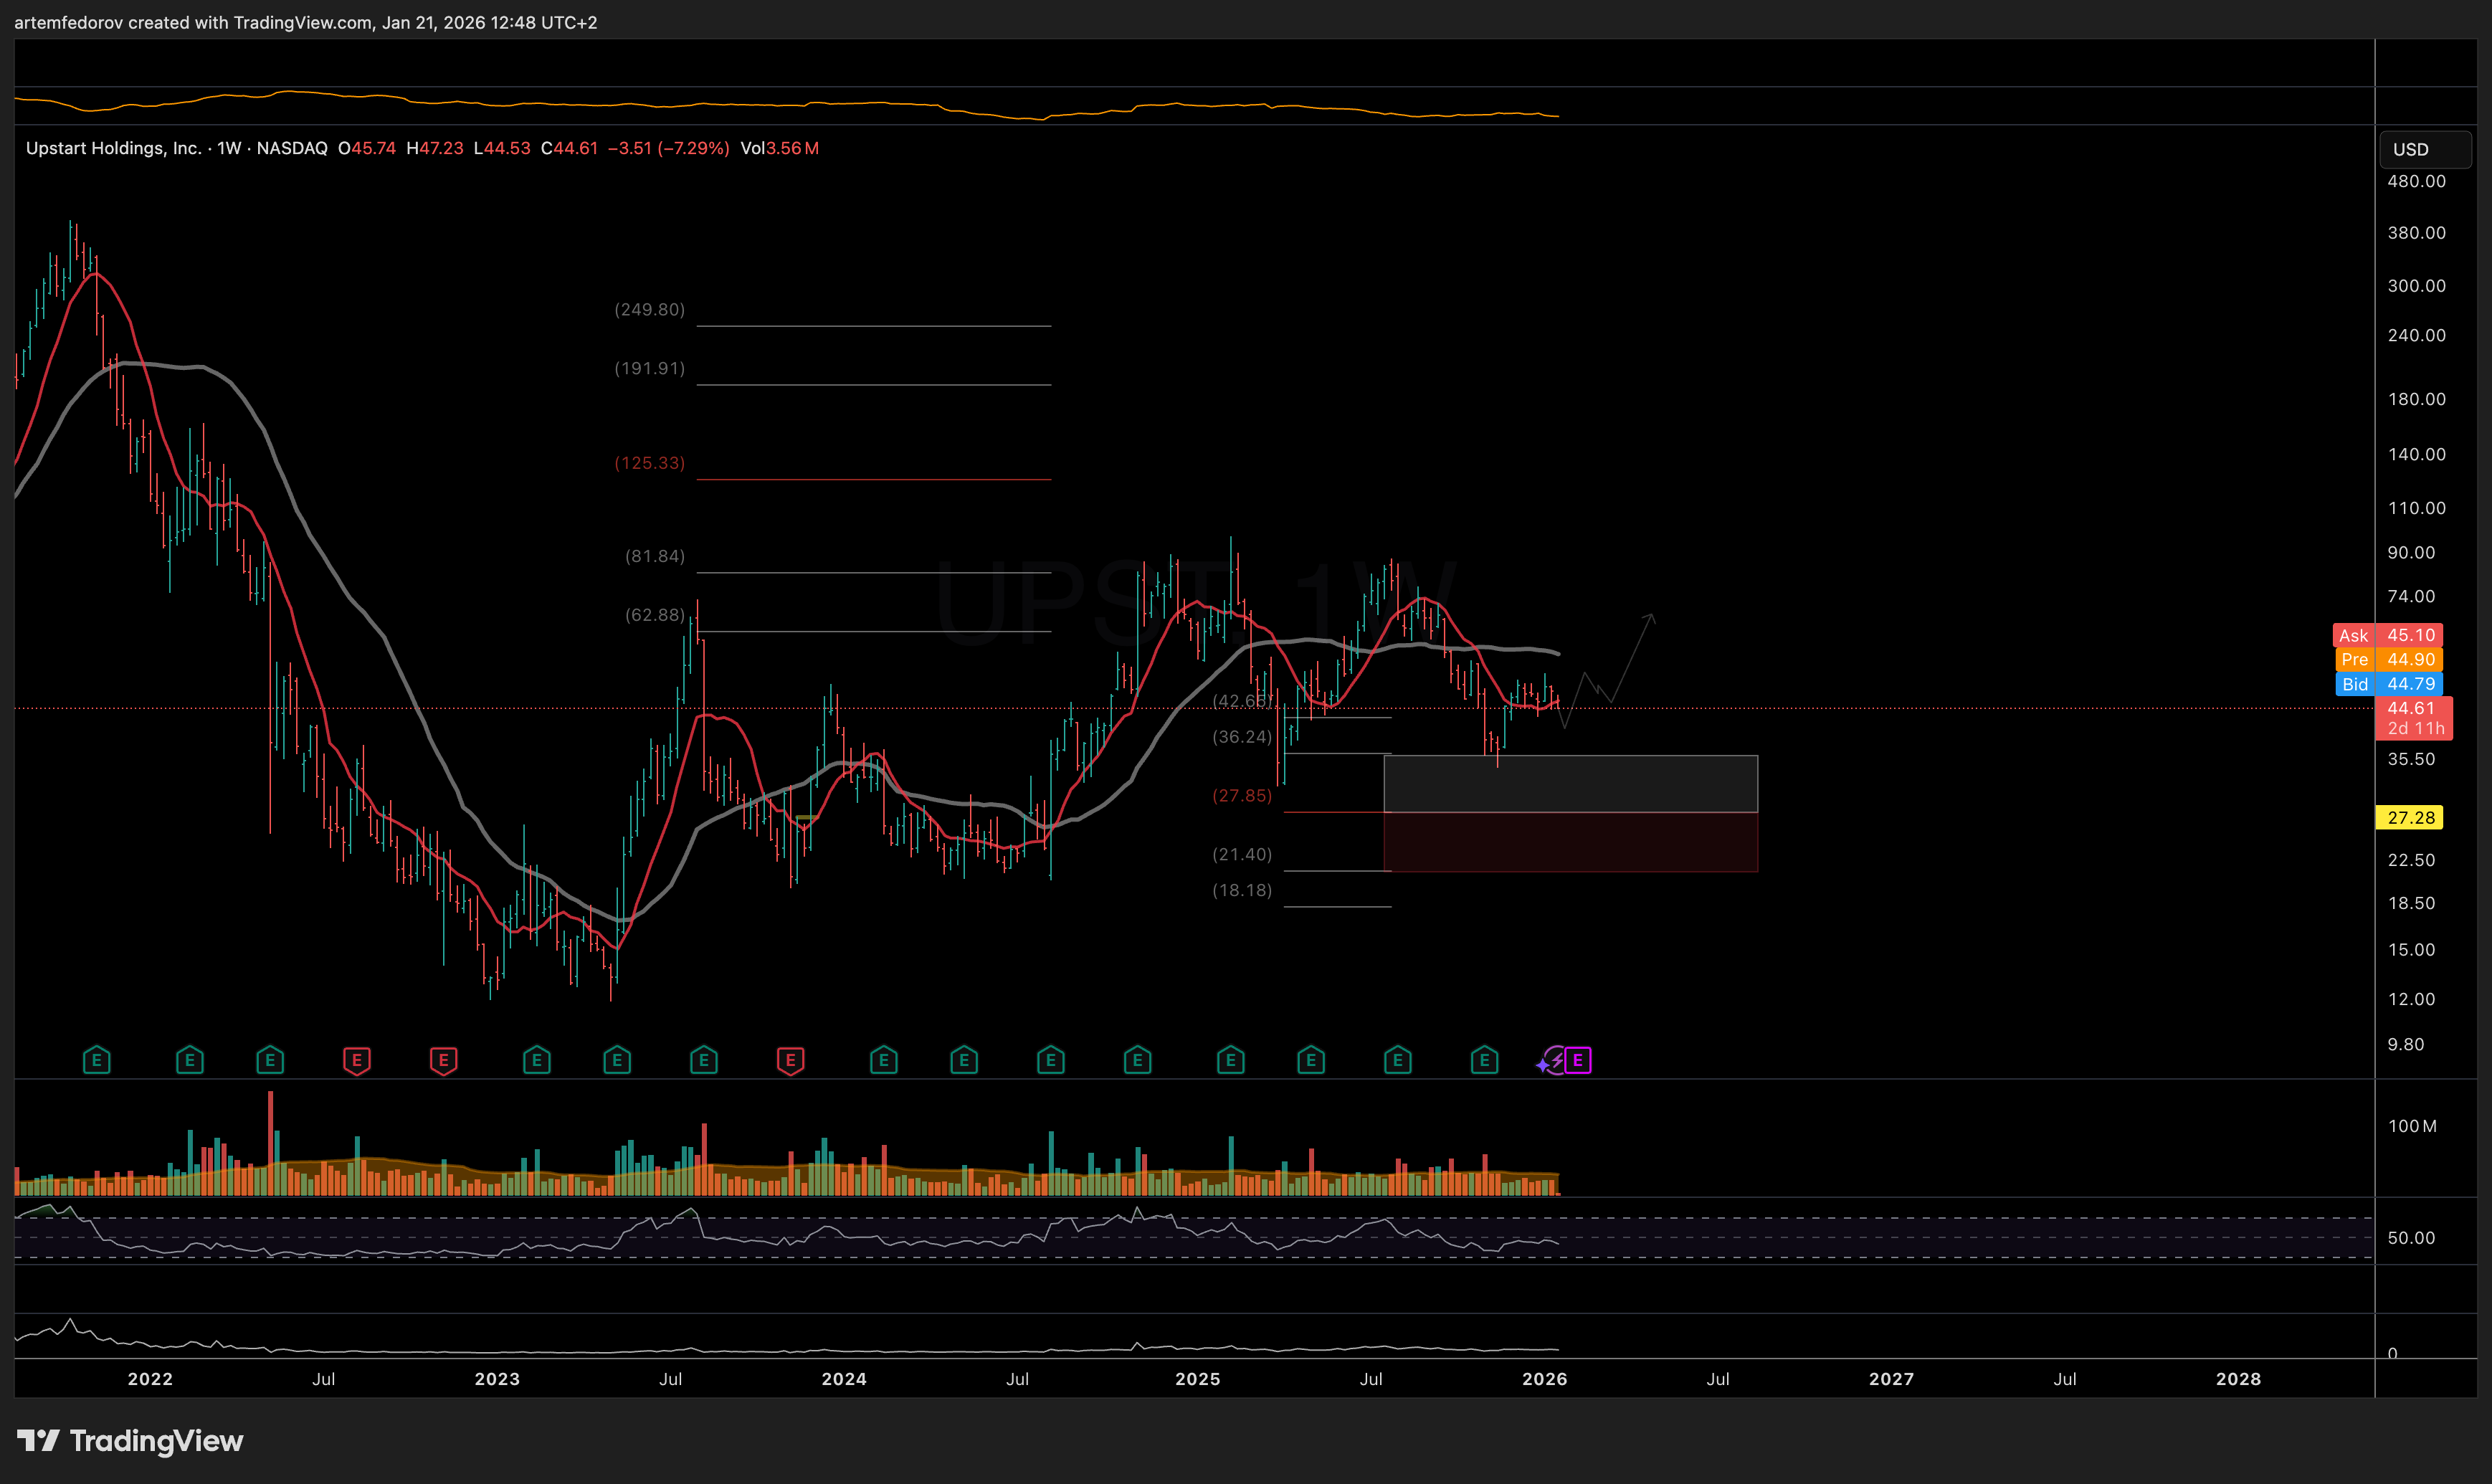The height and width of the screenshot is (1484, 2492).
Task: Click the leftmost green earnings E marker
Action: [x=96, y=1060]
